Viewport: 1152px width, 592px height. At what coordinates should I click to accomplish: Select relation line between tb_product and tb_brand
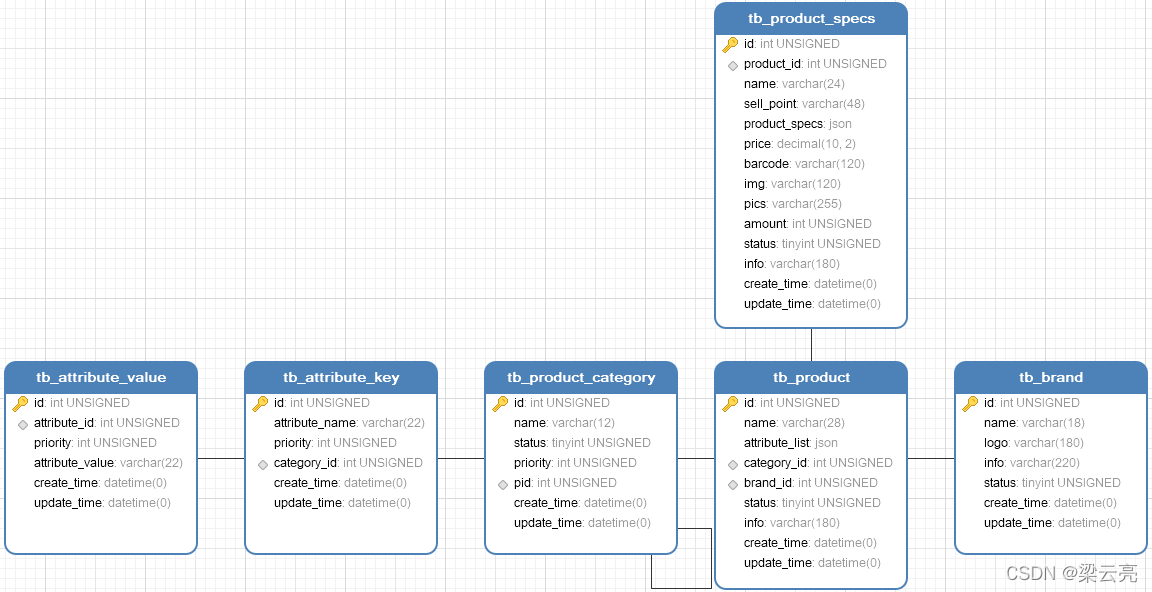[x=931, y=459]
